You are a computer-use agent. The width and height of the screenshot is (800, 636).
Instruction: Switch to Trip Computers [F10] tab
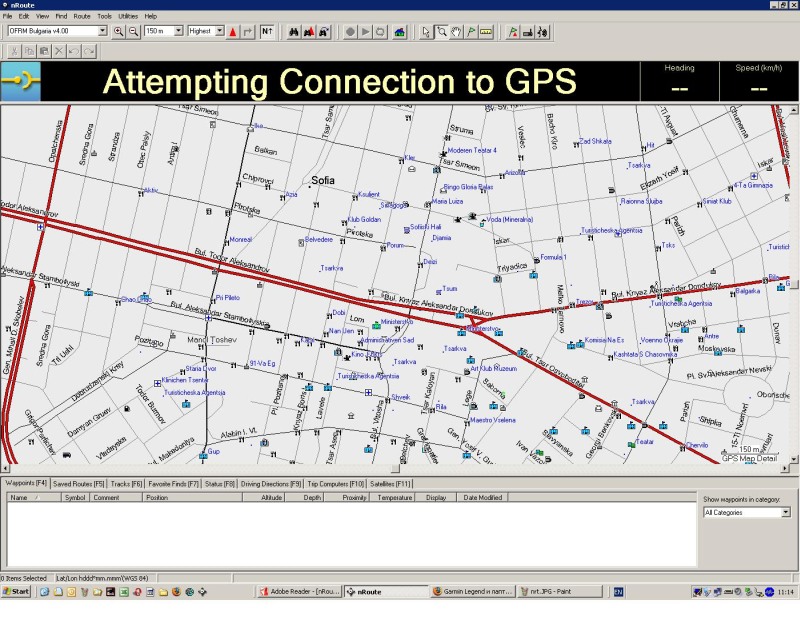coord(336,484)
